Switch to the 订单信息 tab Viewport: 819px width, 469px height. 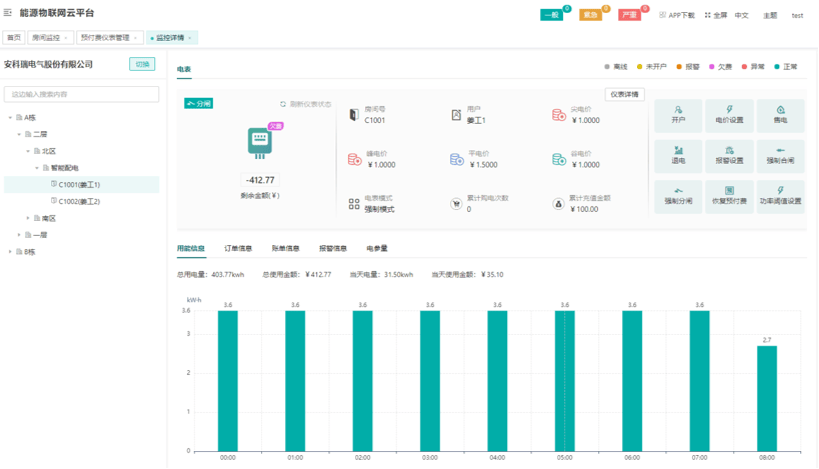(x=237, y=248)
